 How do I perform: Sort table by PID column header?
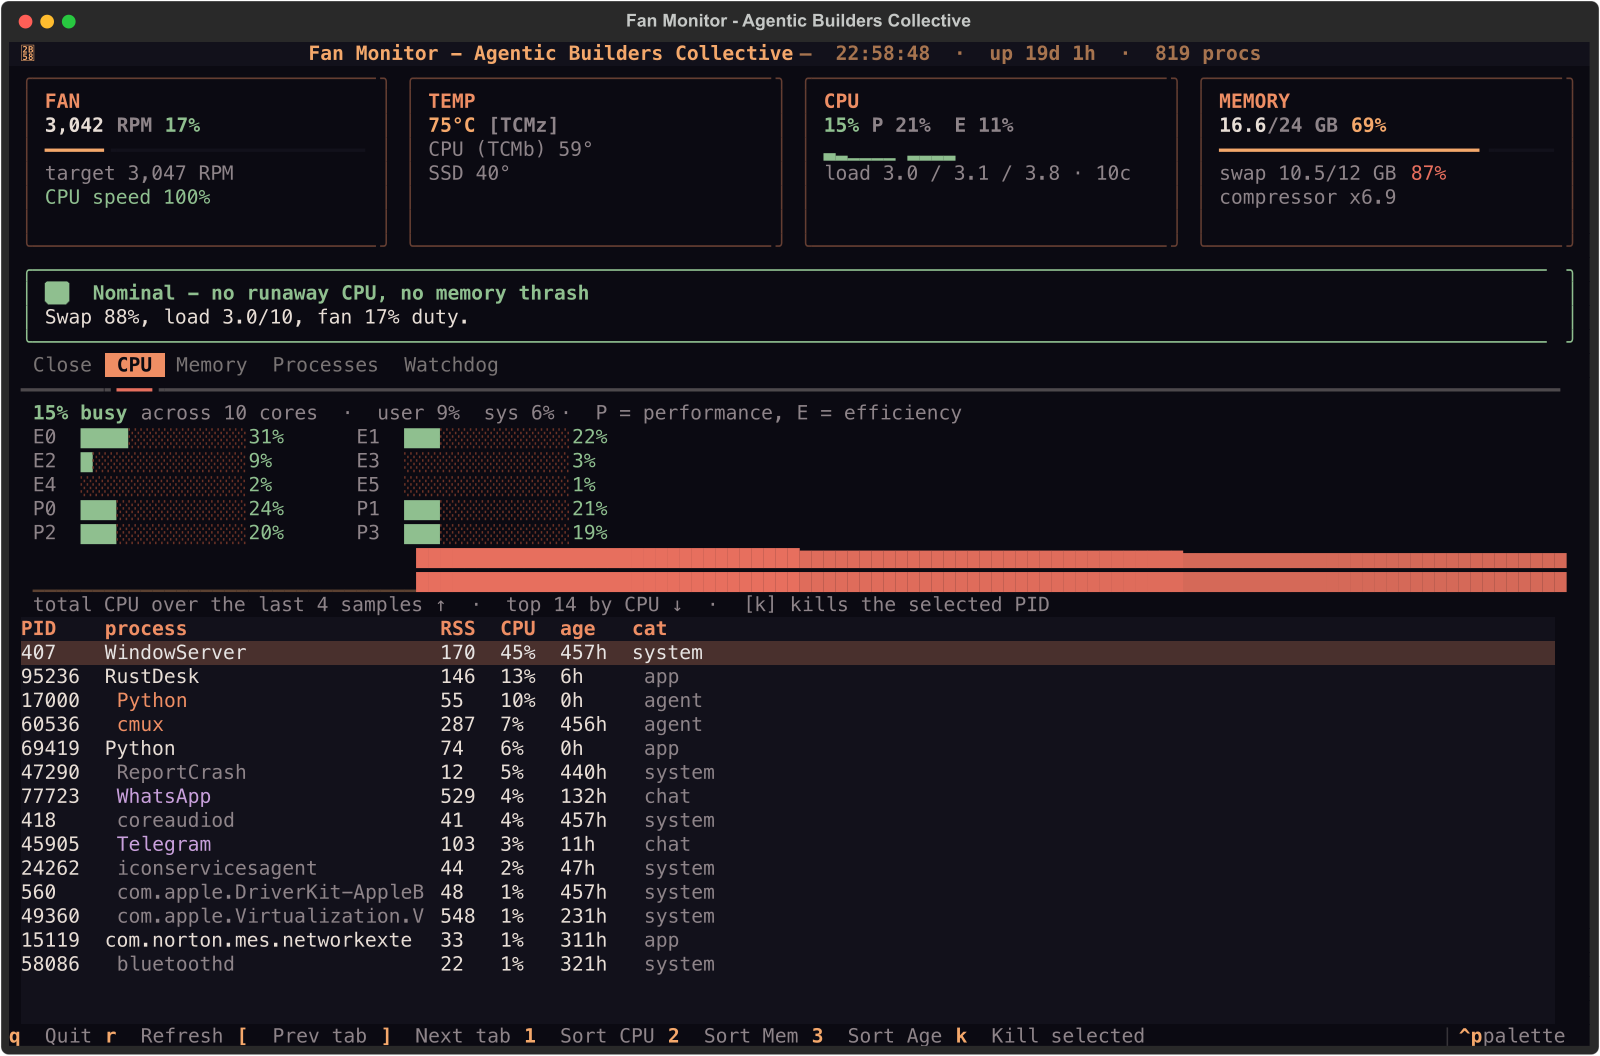click(x=39, y=628)
